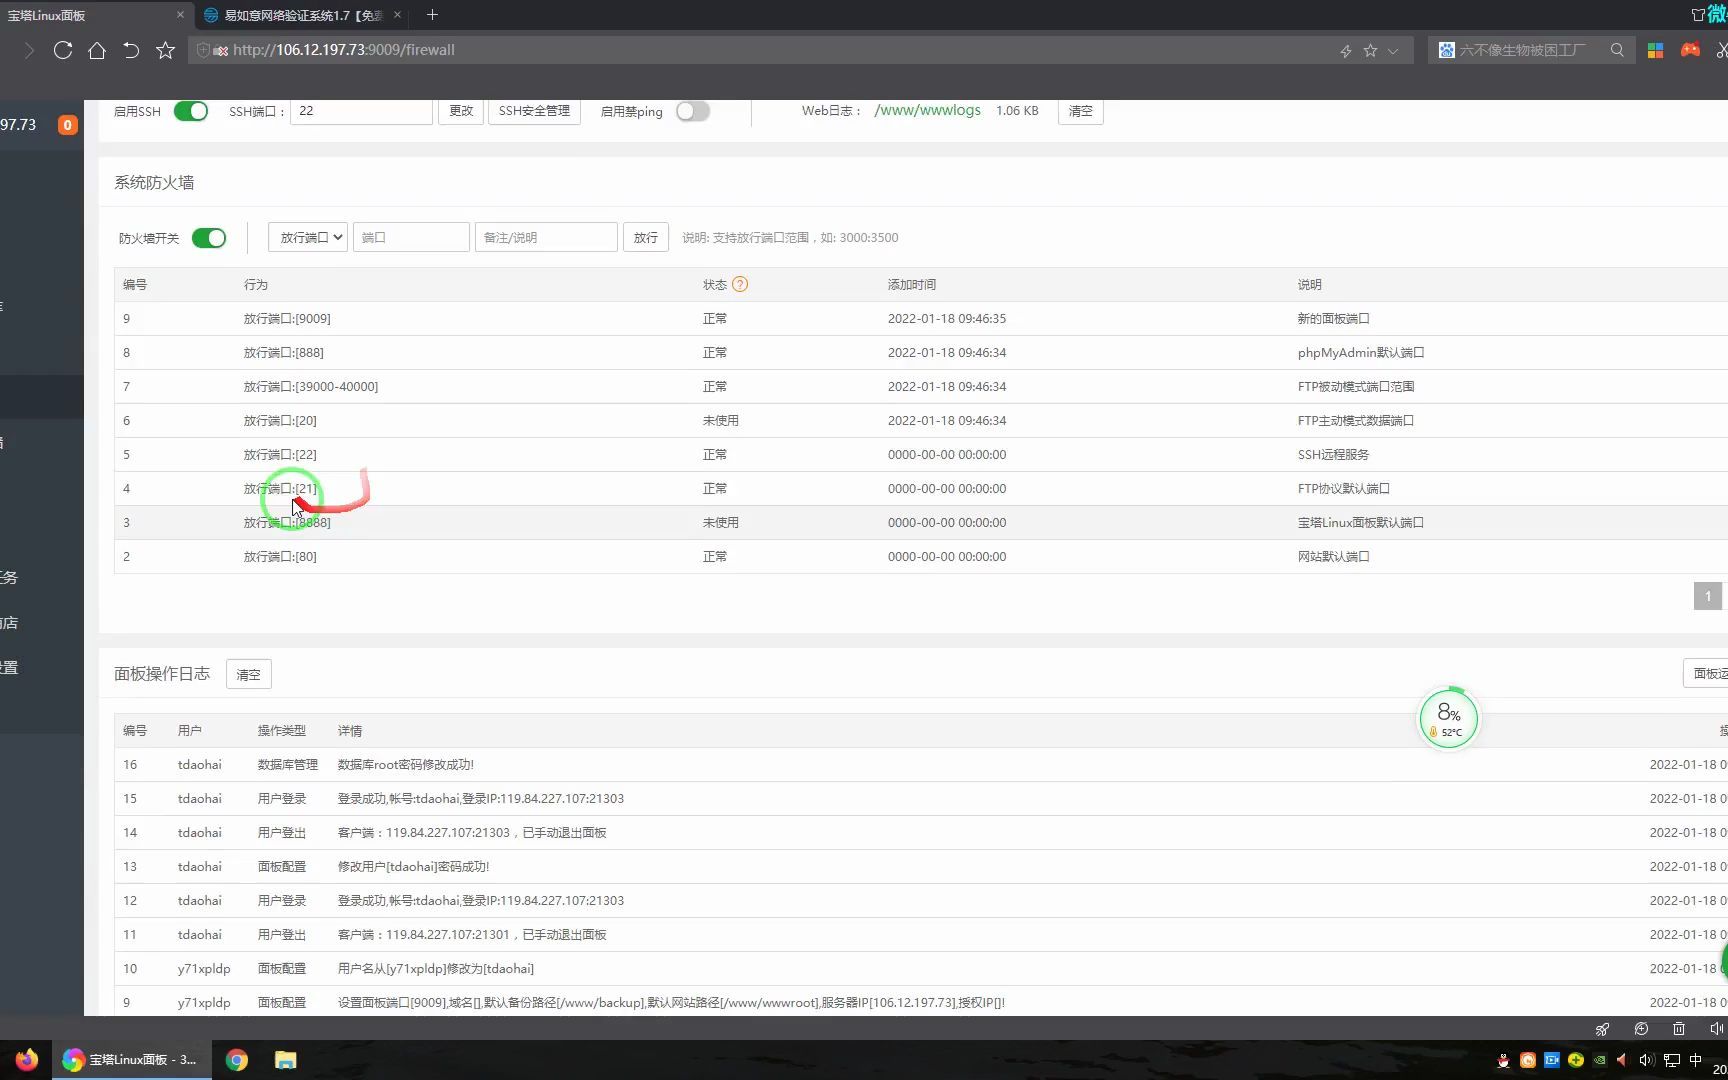Screen dimensions: 1728x1080
Task: Open SSH安全管理
Action: (534, 111)
